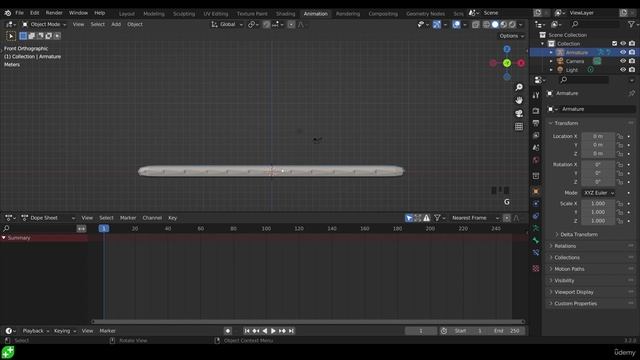
Task: Toggle X-ray mode in viewport header
Action: [x=476, y=24]
